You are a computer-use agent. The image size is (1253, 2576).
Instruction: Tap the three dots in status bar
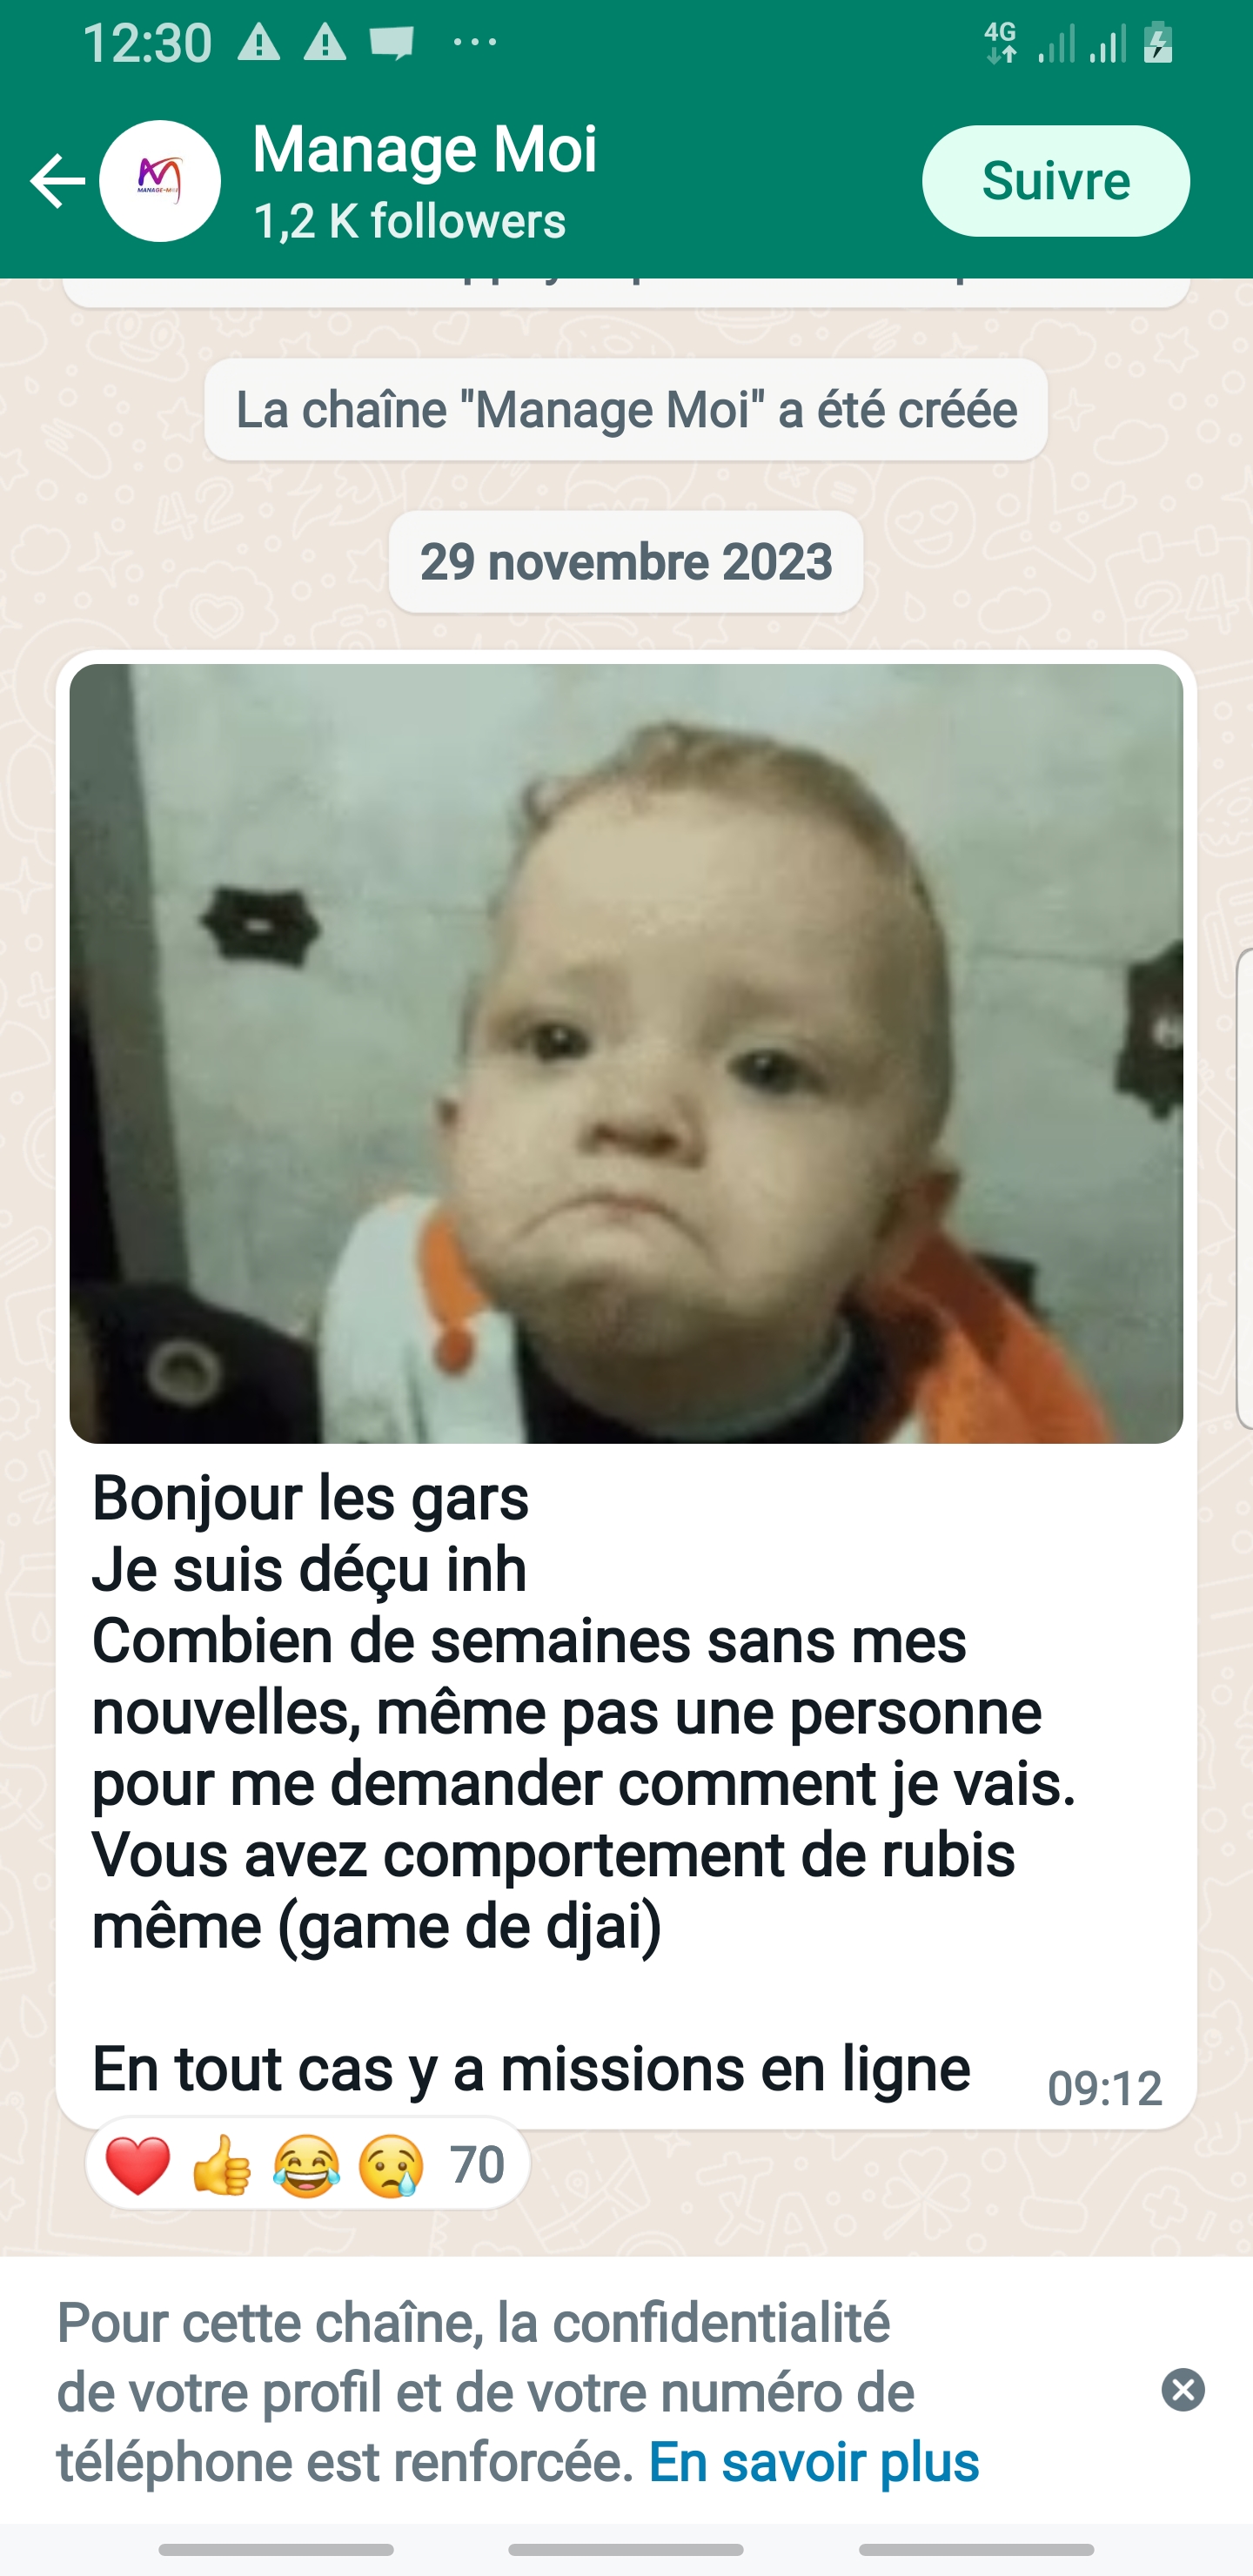tap(475, 42)
